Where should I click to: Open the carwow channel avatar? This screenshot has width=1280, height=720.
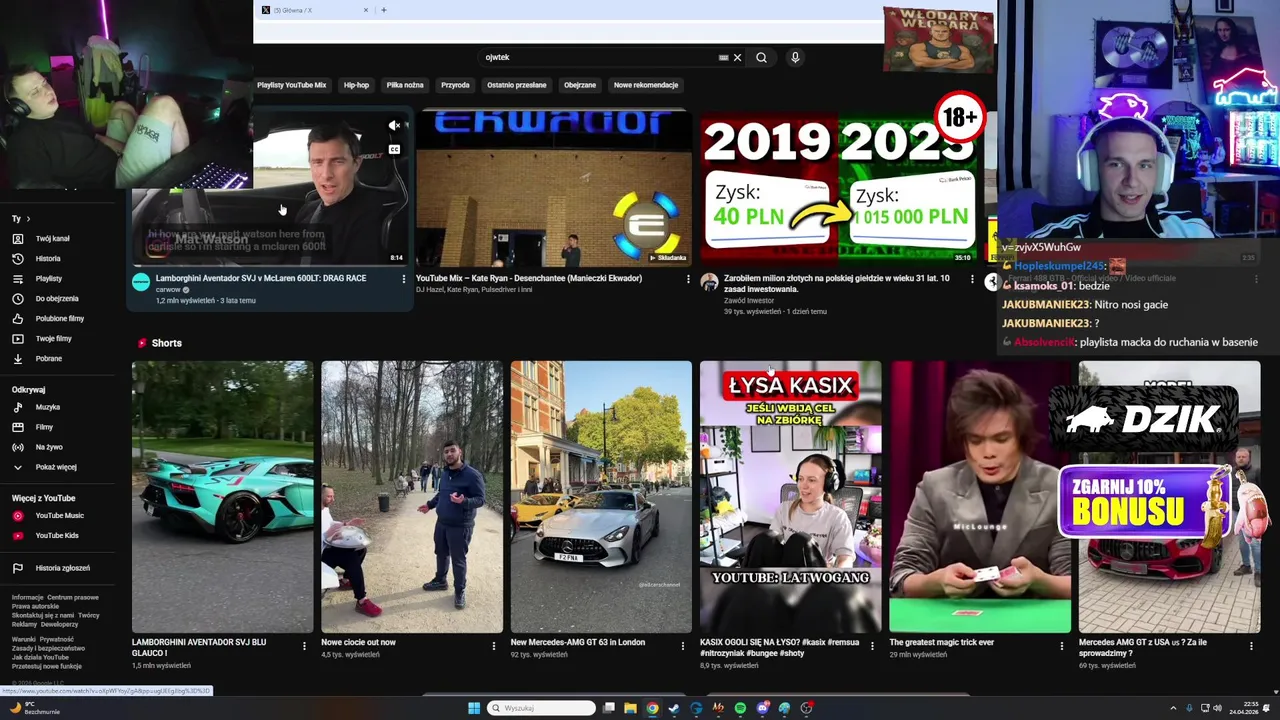[x=141, y=283]
